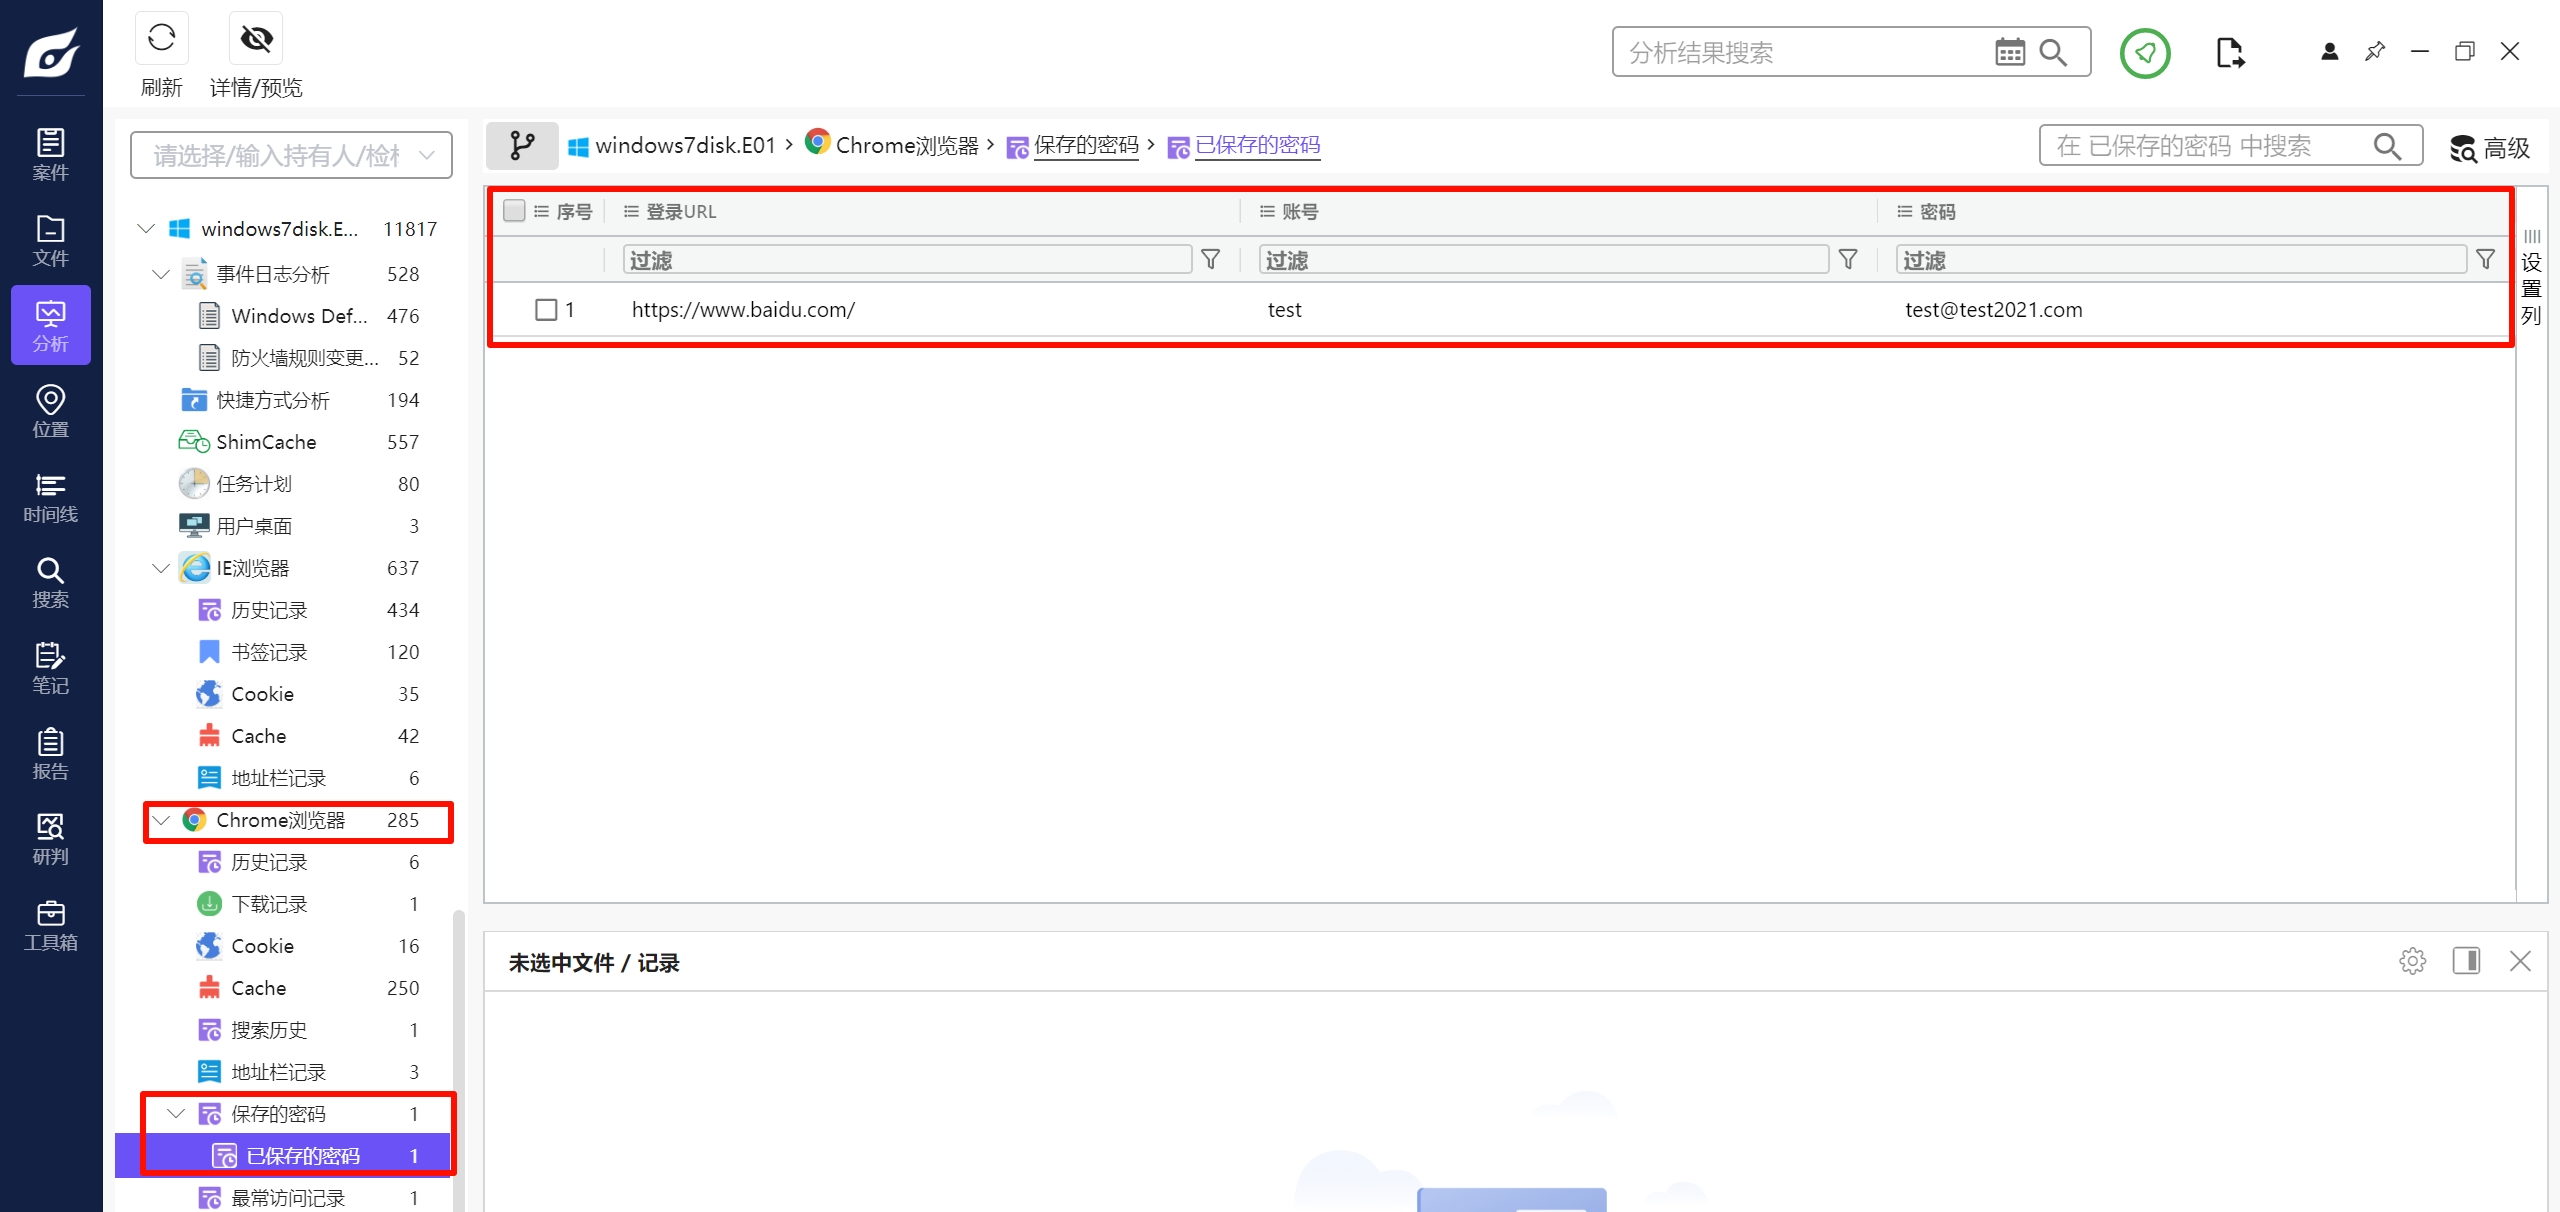Sort by the 账号 column header
The height and width of the screenshot is (1212, 2560).
[x=1300, y=212]
